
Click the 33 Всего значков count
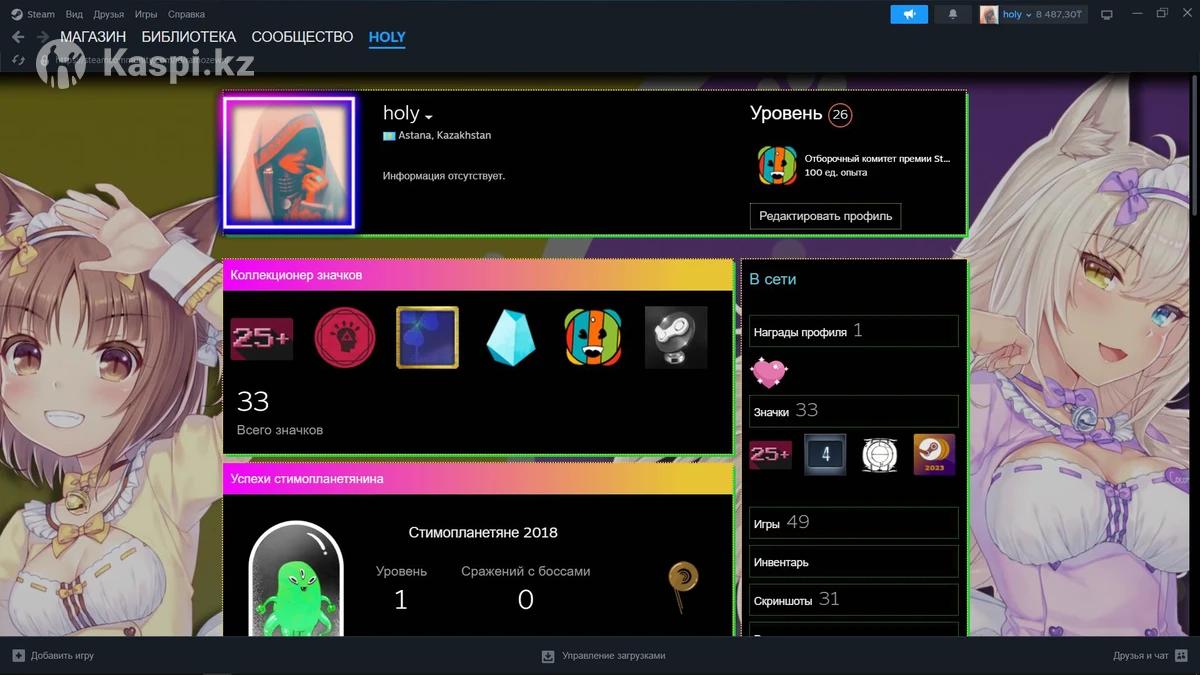point(253,401)
